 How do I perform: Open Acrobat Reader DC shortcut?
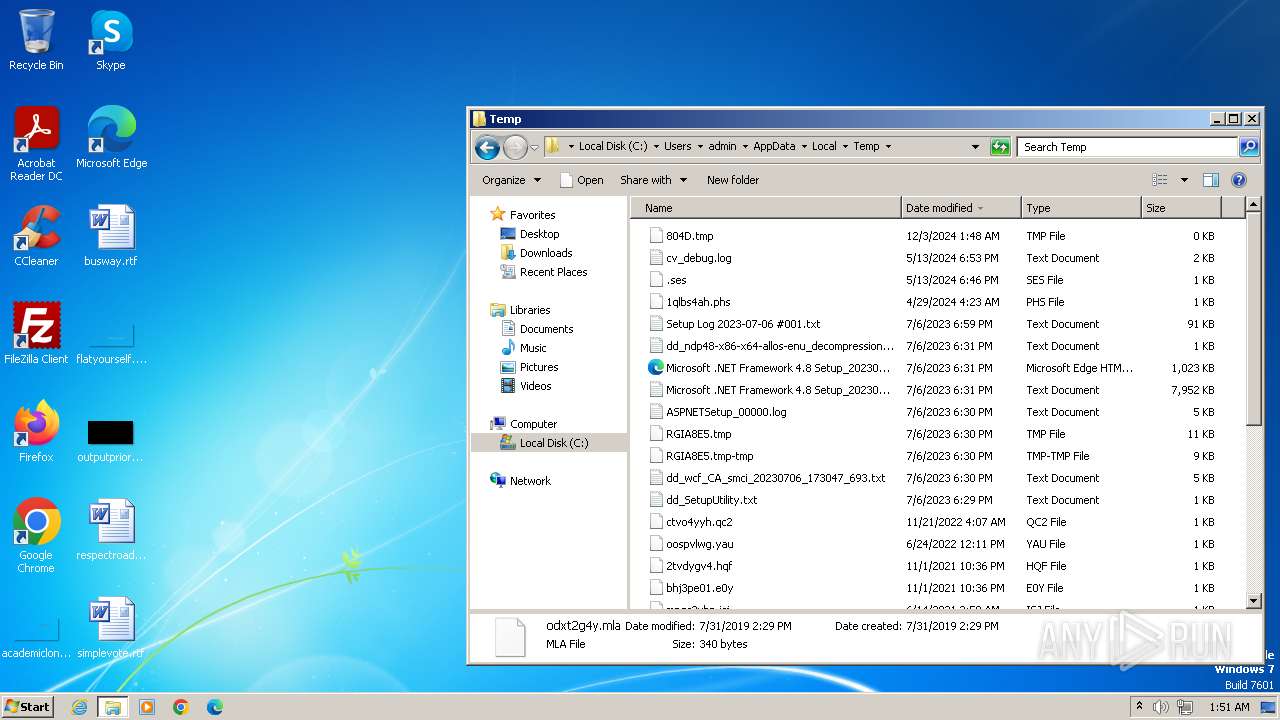tap(36, 143)
